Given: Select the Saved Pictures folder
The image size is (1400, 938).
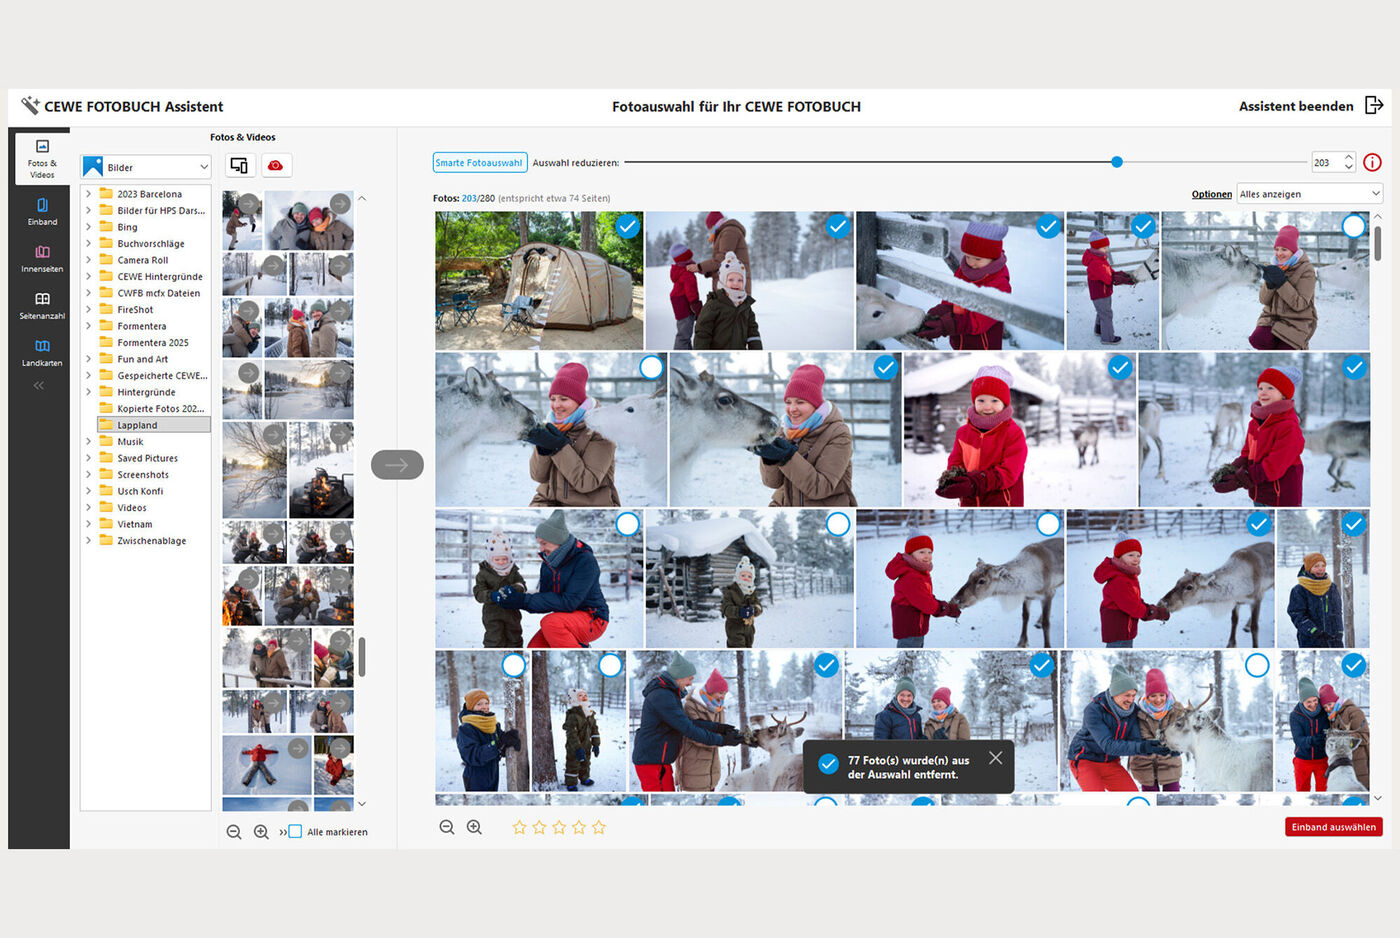Looking at the screenshot, I should tap(147, 458).
